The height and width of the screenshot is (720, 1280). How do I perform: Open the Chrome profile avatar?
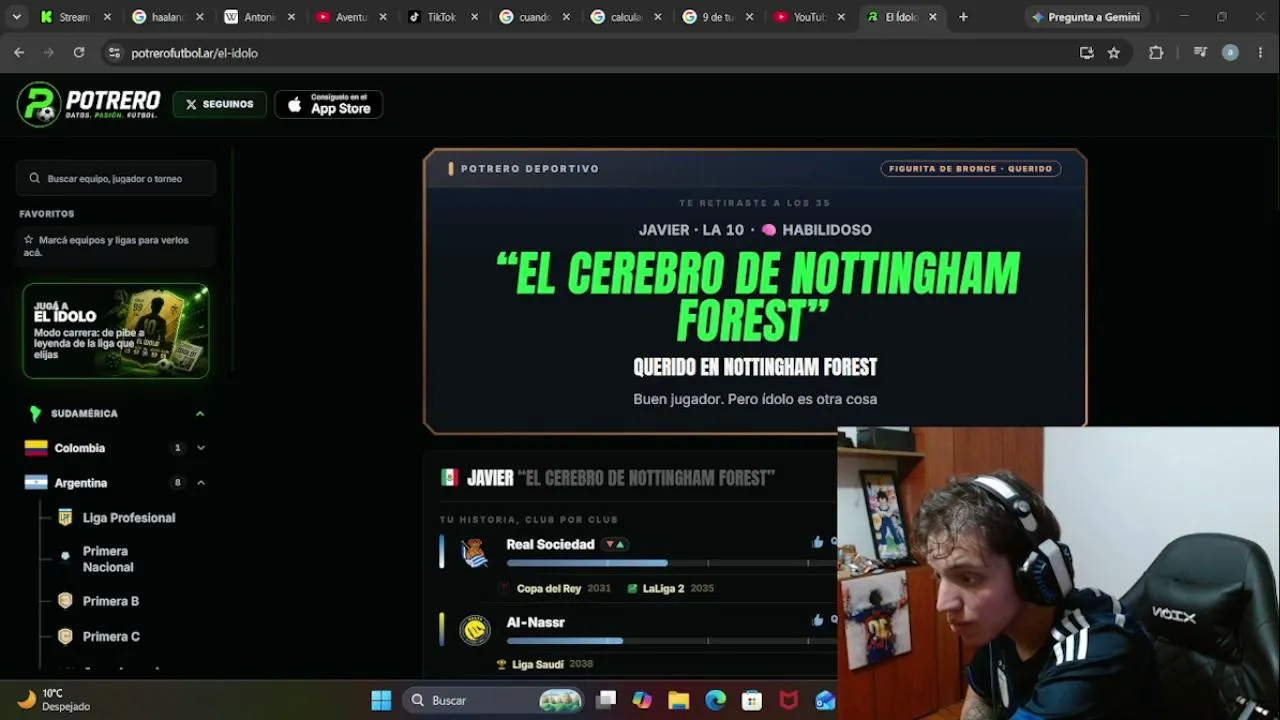click(1231, 53)
